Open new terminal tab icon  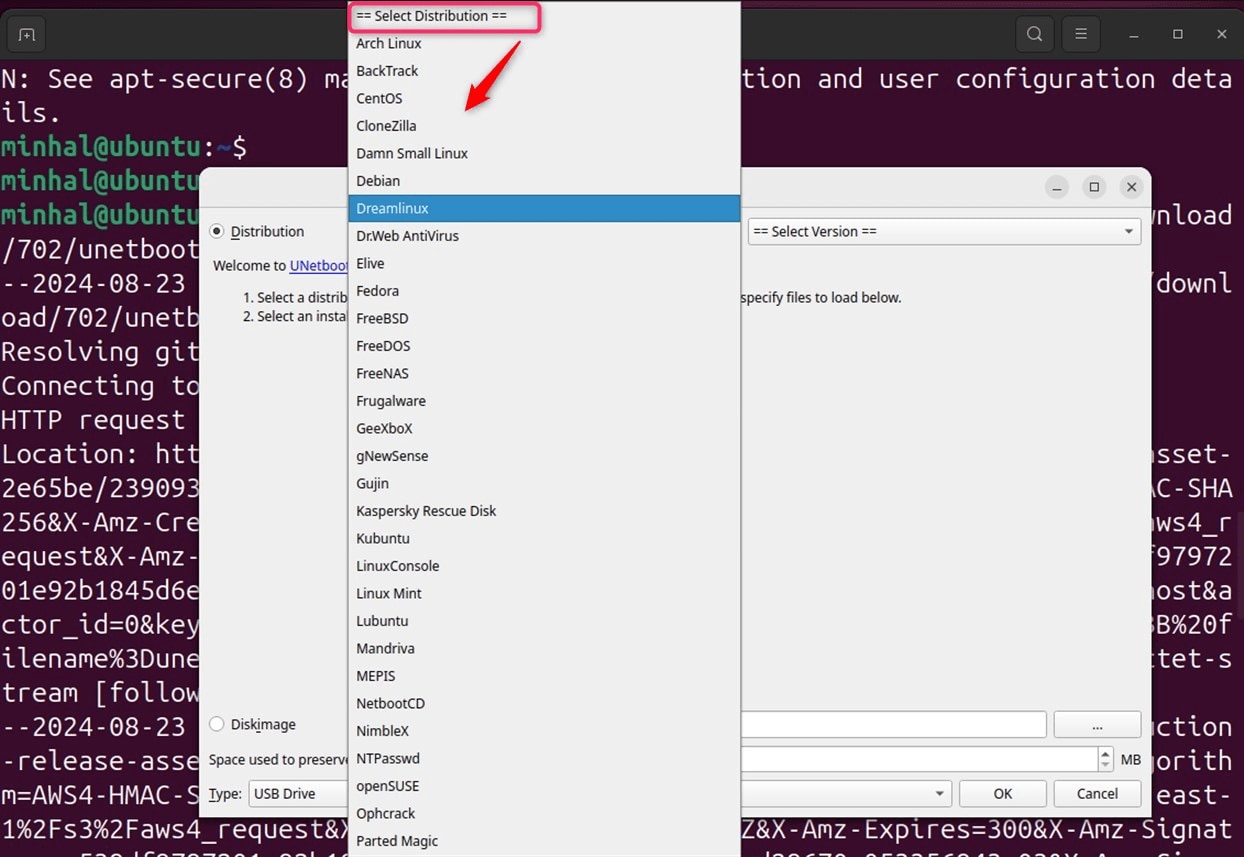tap(27, 35)
